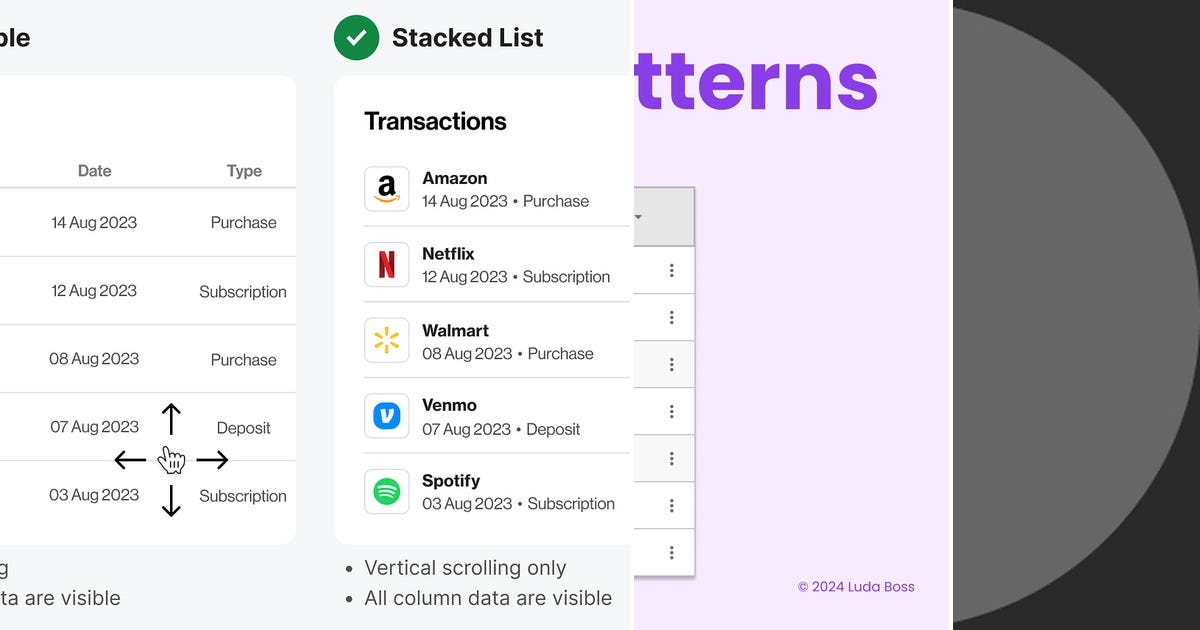Sort by the Date column header

[94, 170]
